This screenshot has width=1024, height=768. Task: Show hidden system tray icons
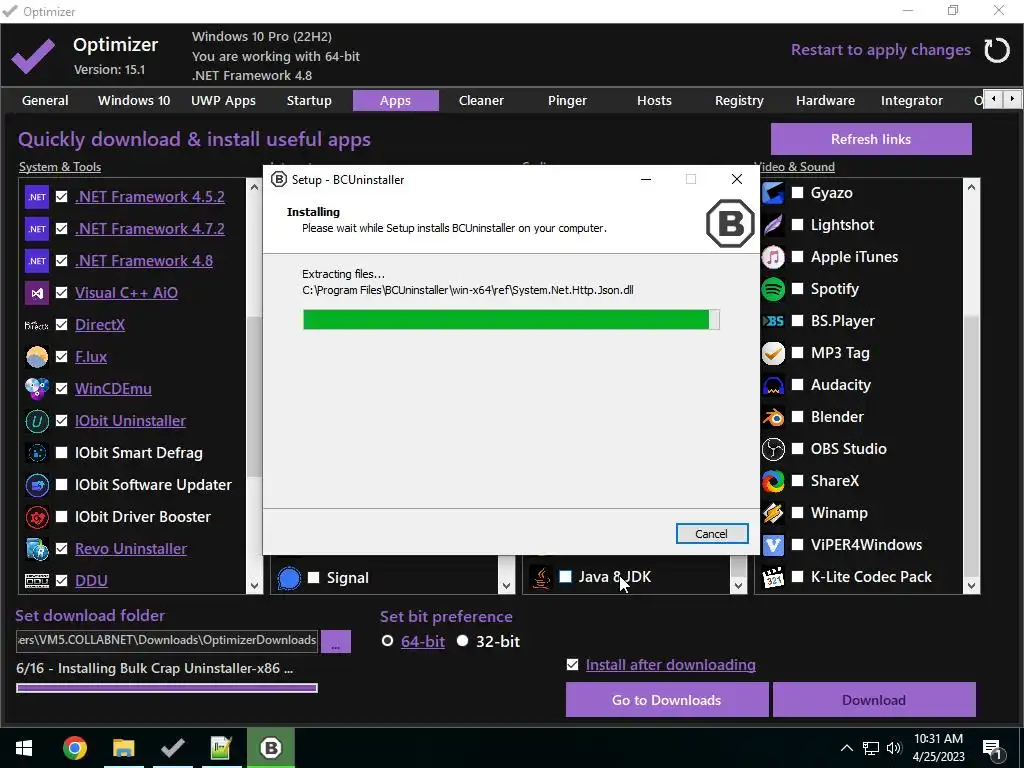(x=846, y=748)
